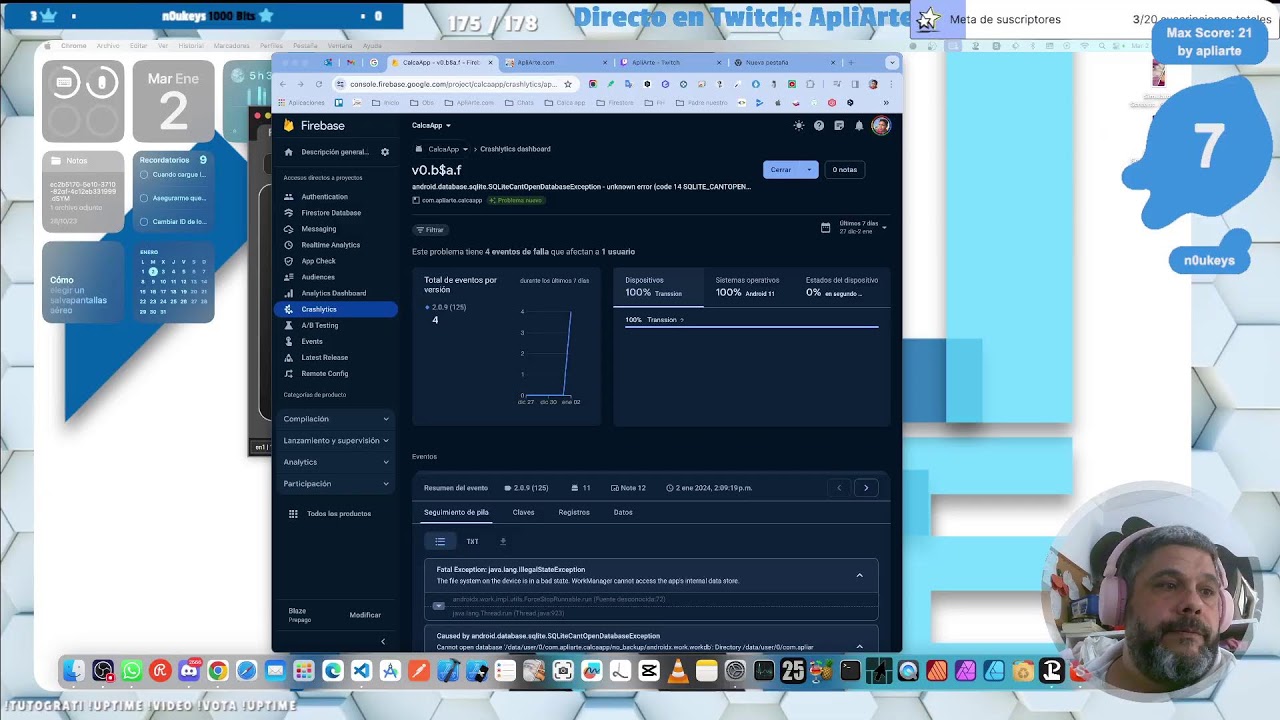Click project settings gear icon

(x=385, y=152)
